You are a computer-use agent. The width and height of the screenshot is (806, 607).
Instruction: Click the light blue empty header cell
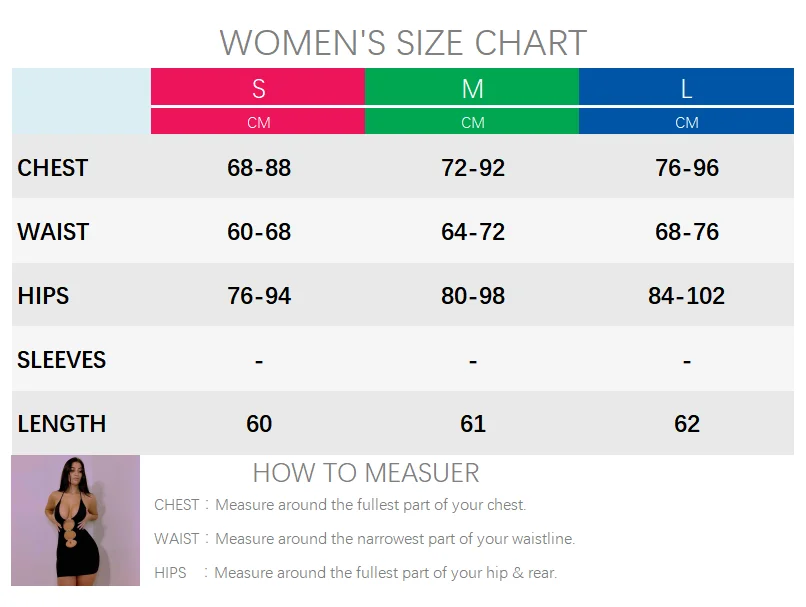(x=81, y=101)
